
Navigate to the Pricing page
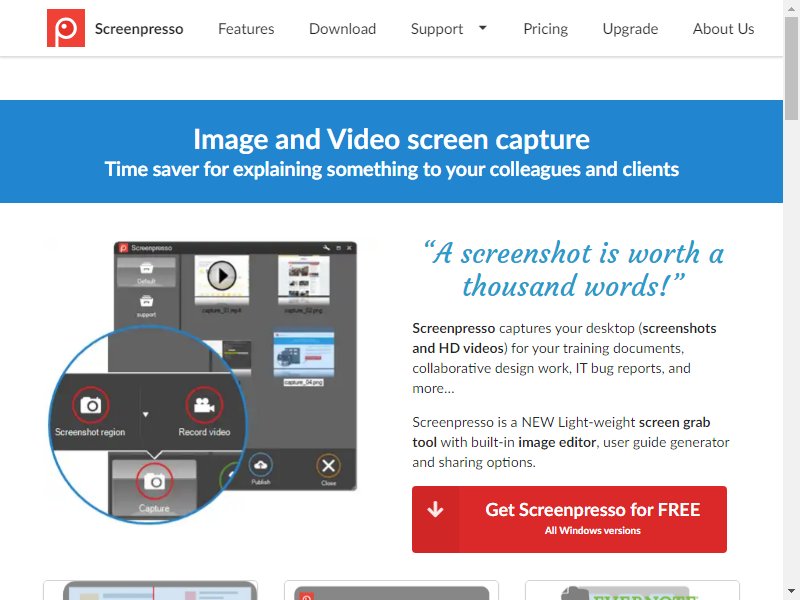(x=545, y=29)
